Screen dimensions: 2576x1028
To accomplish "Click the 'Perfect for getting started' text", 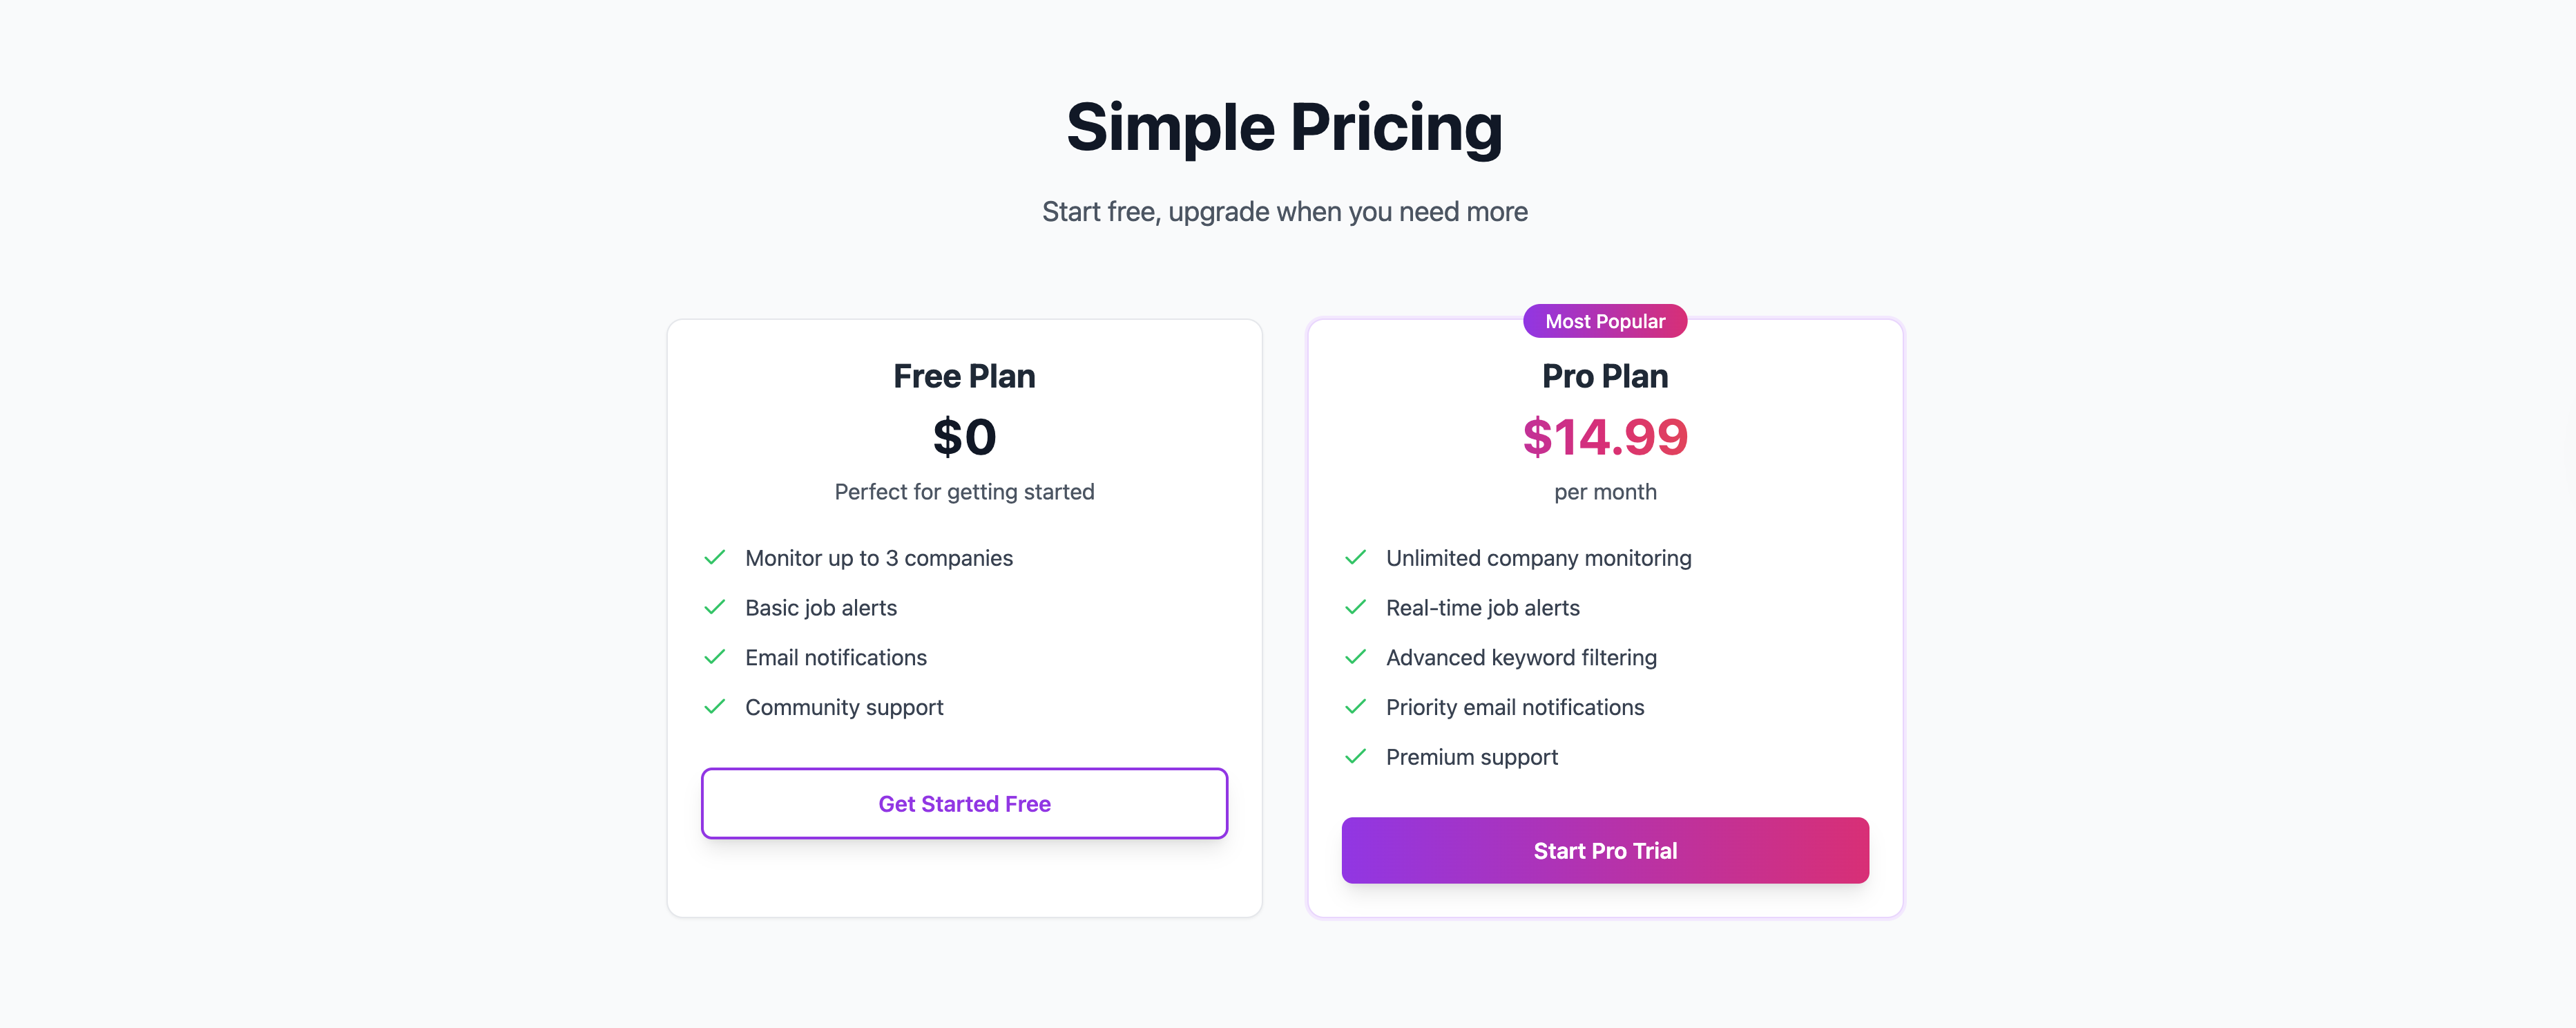I will [964, 492].
